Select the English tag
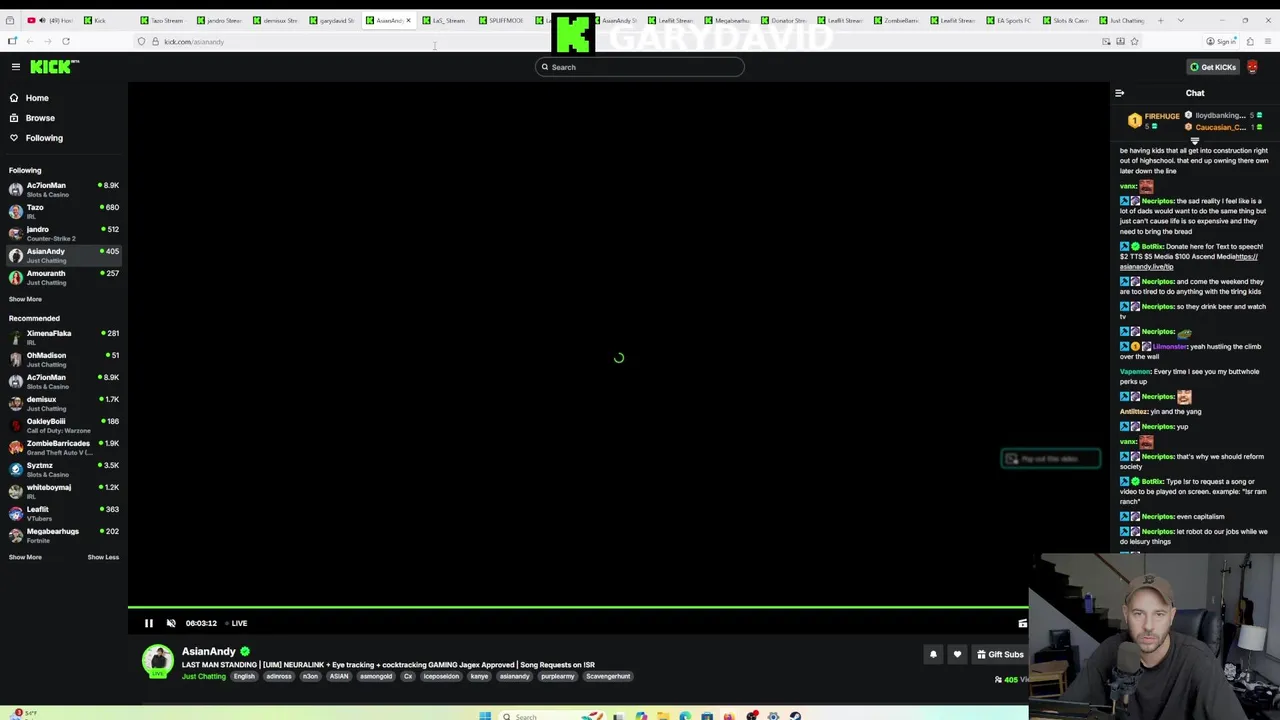Image resolution: width=1280 pixels, height=720 pixels. pos(244,677)
